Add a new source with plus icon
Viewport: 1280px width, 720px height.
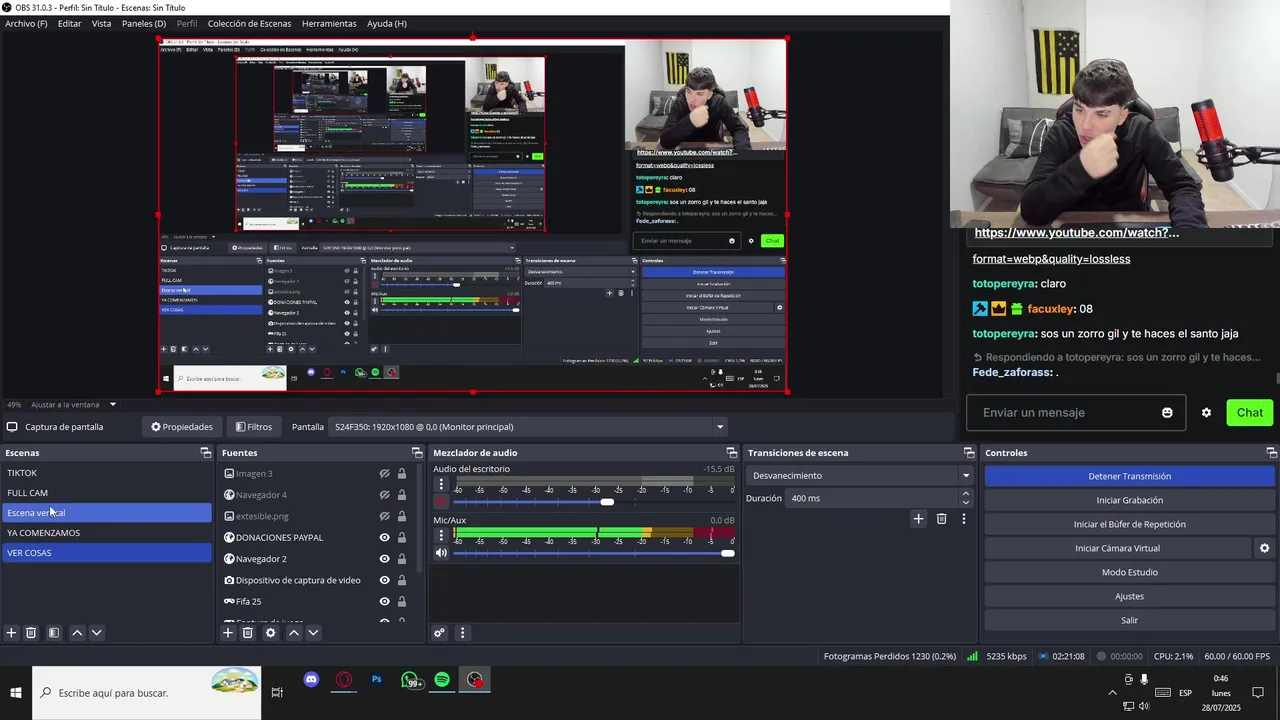tap(228, 633)
